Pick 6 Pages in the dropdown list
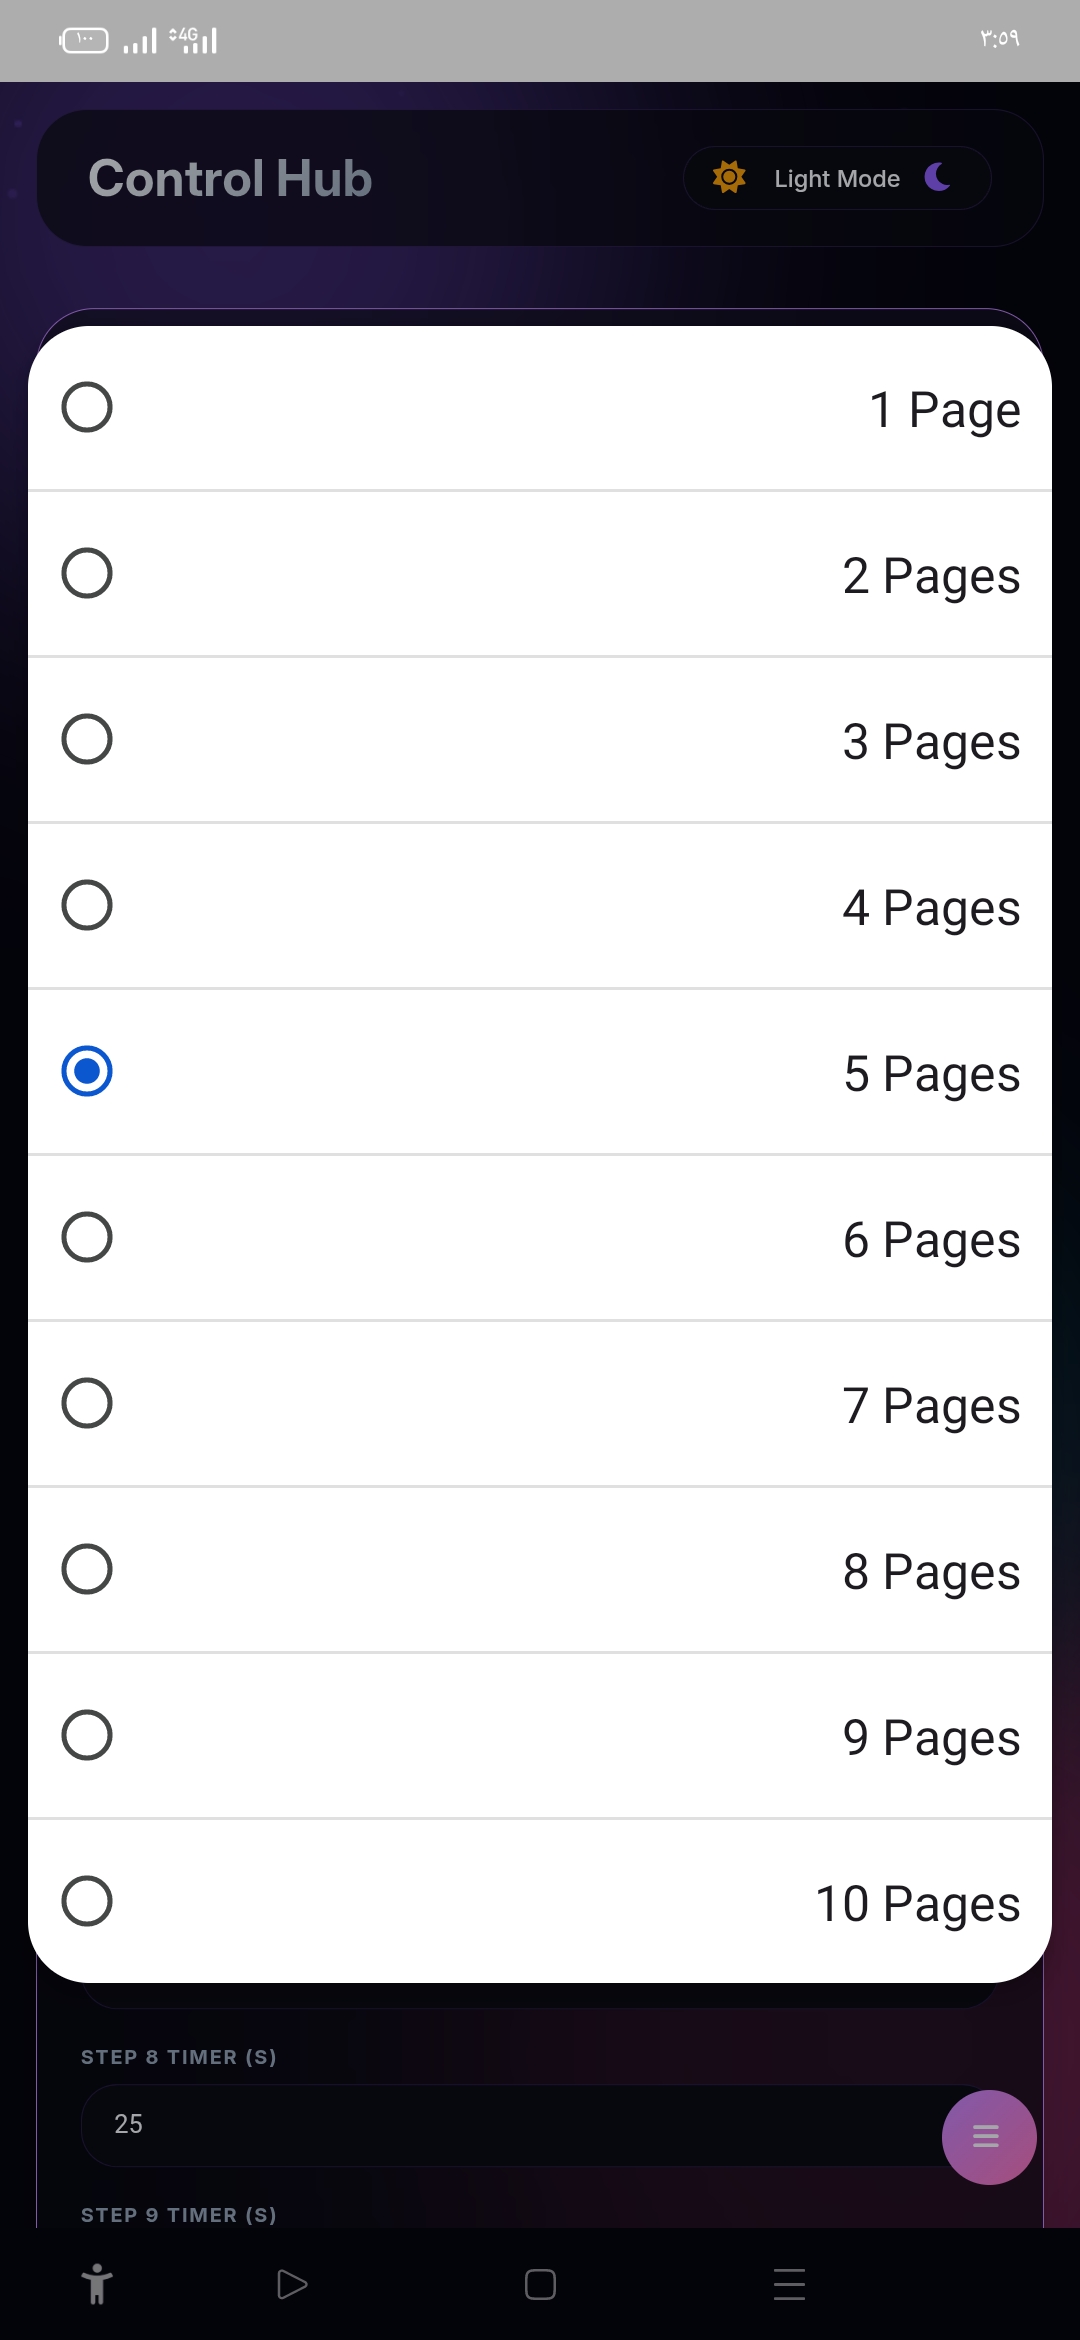Image resolution: width=1080 pixels, height=2340 pixels. point(540,1239)
